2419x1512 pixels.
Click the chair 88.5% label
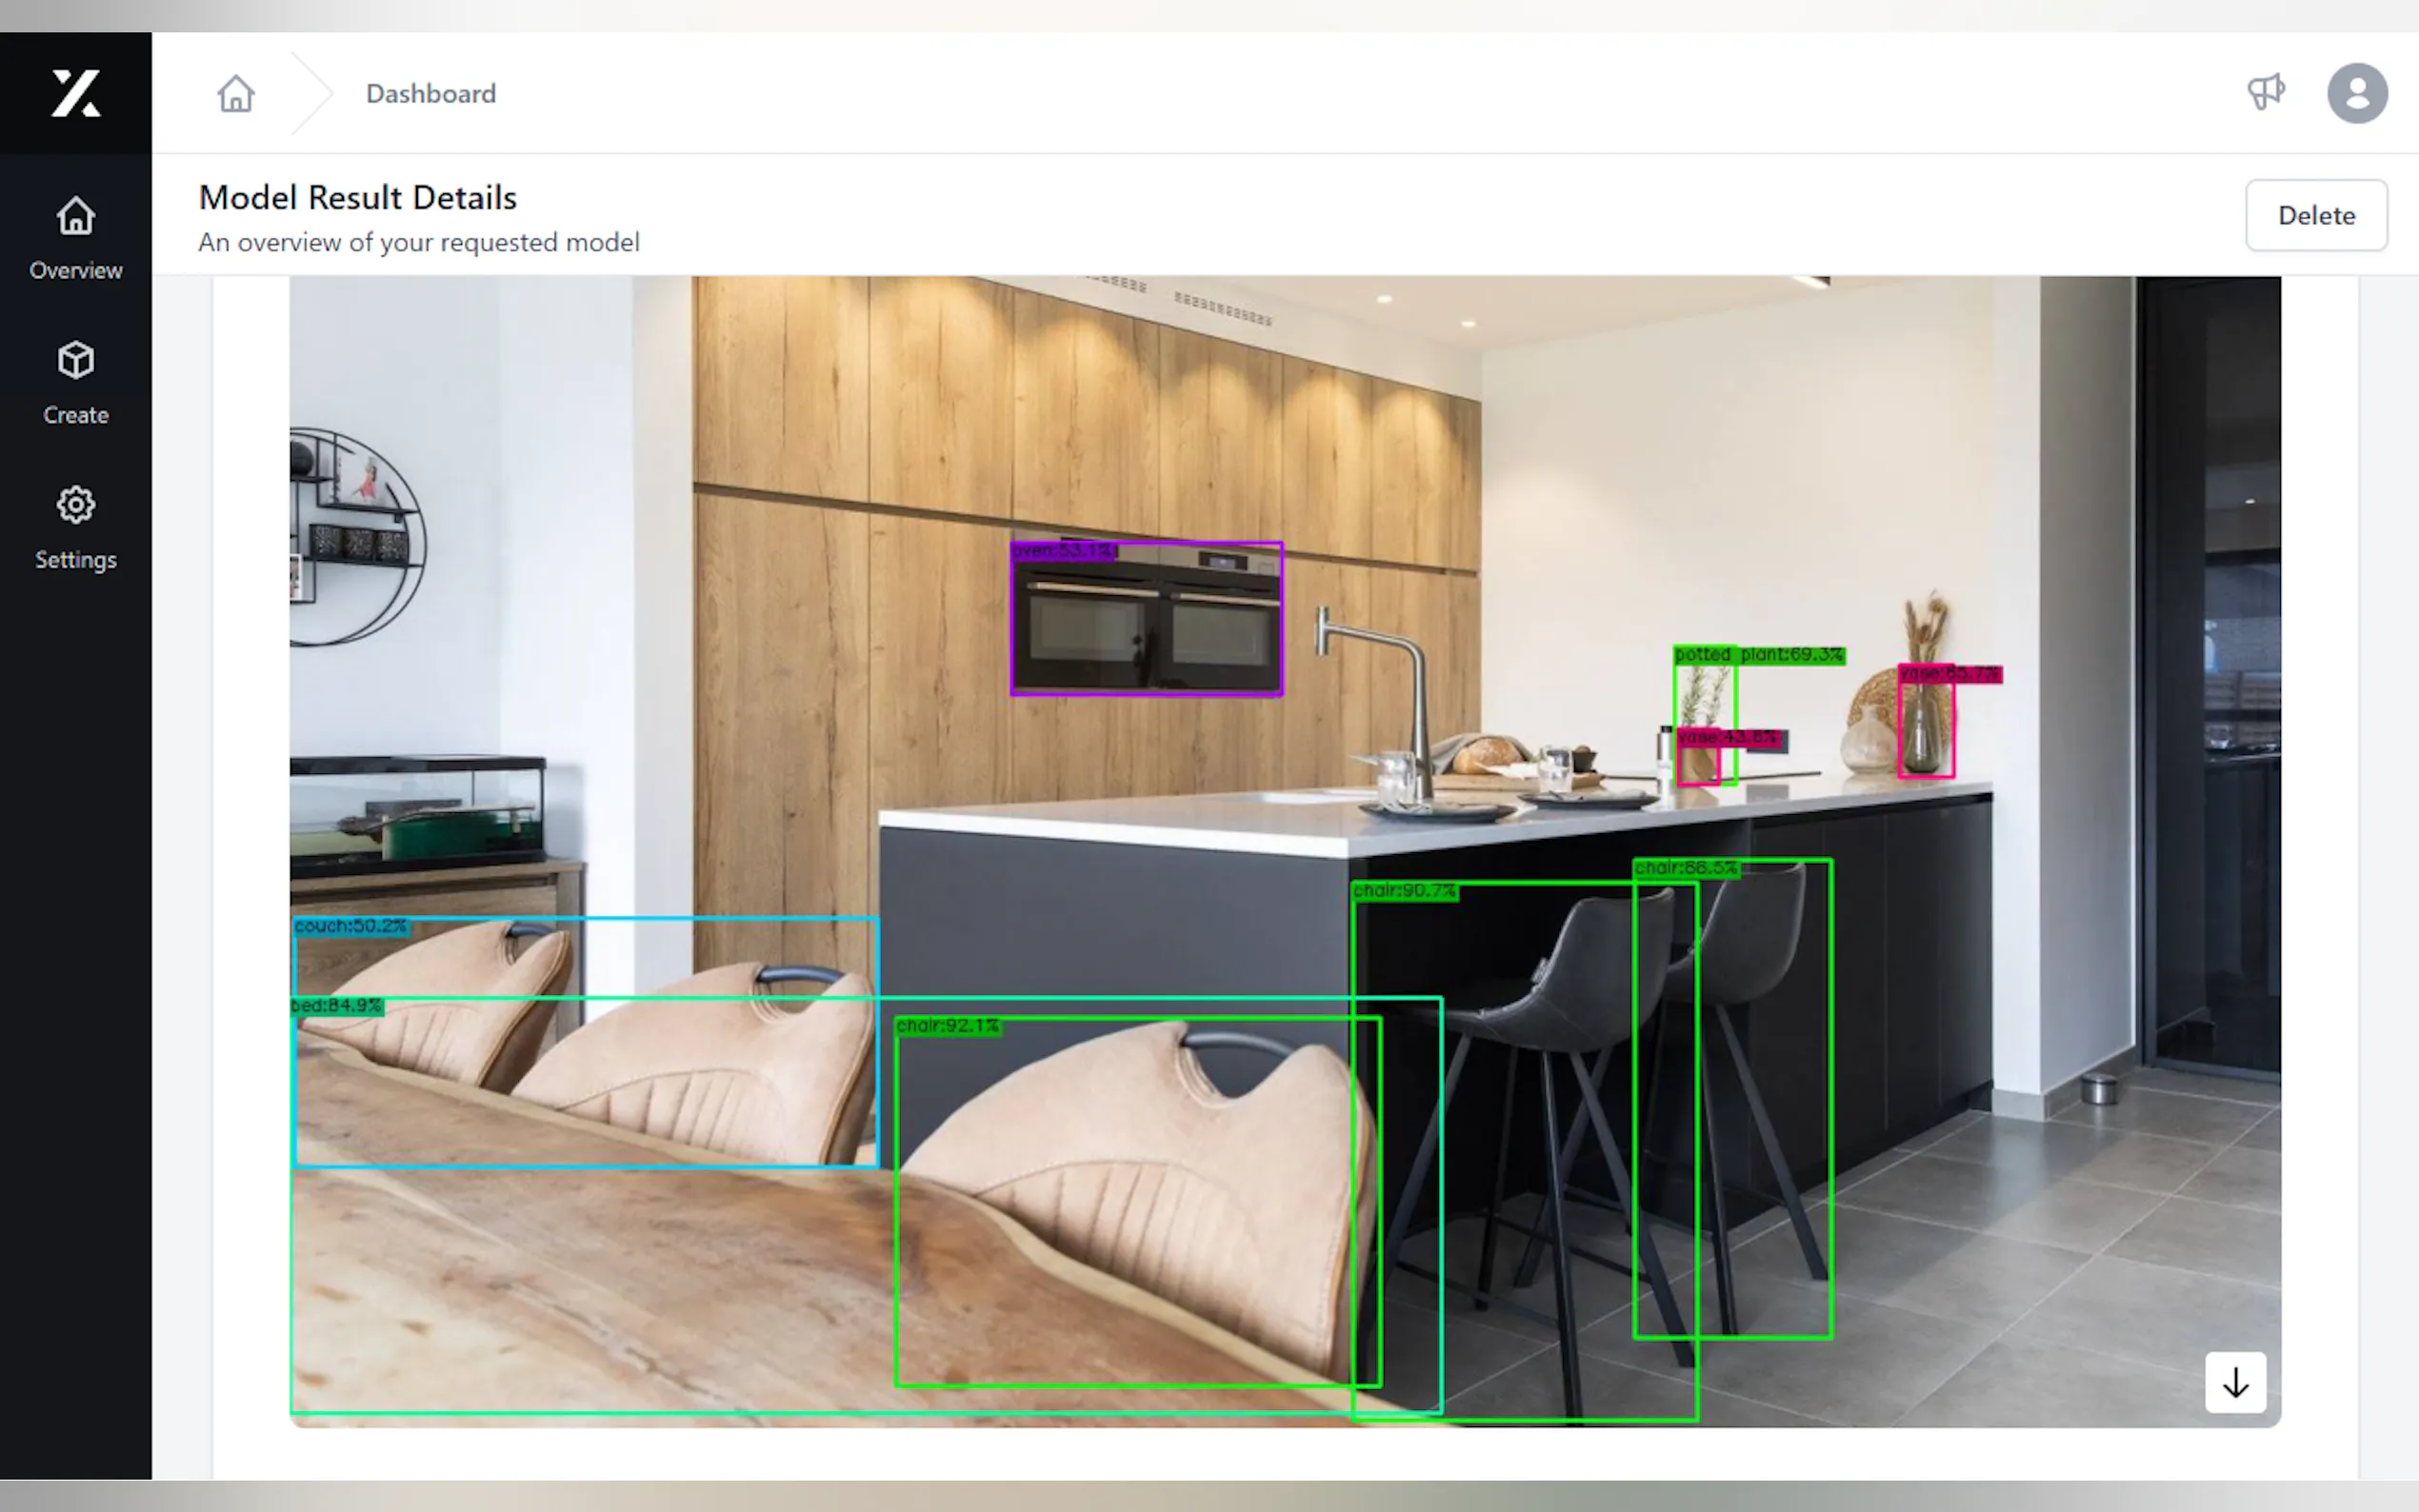click(x=1686, y=868)
